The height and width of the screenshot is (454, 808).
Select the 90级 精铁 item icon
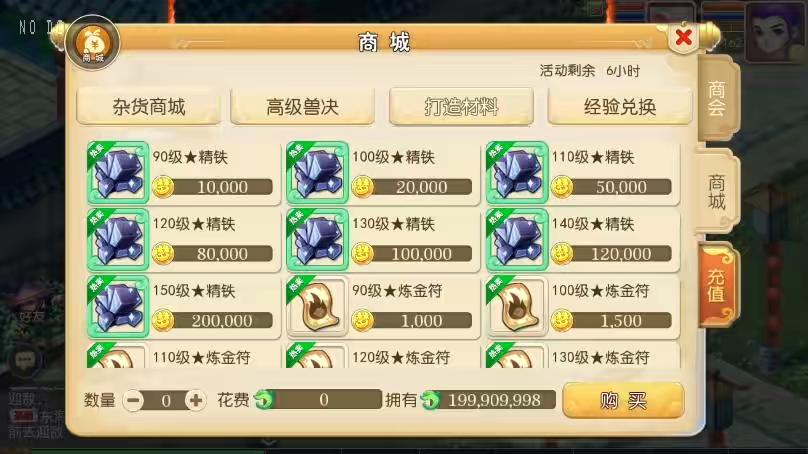tap(119, 172)
